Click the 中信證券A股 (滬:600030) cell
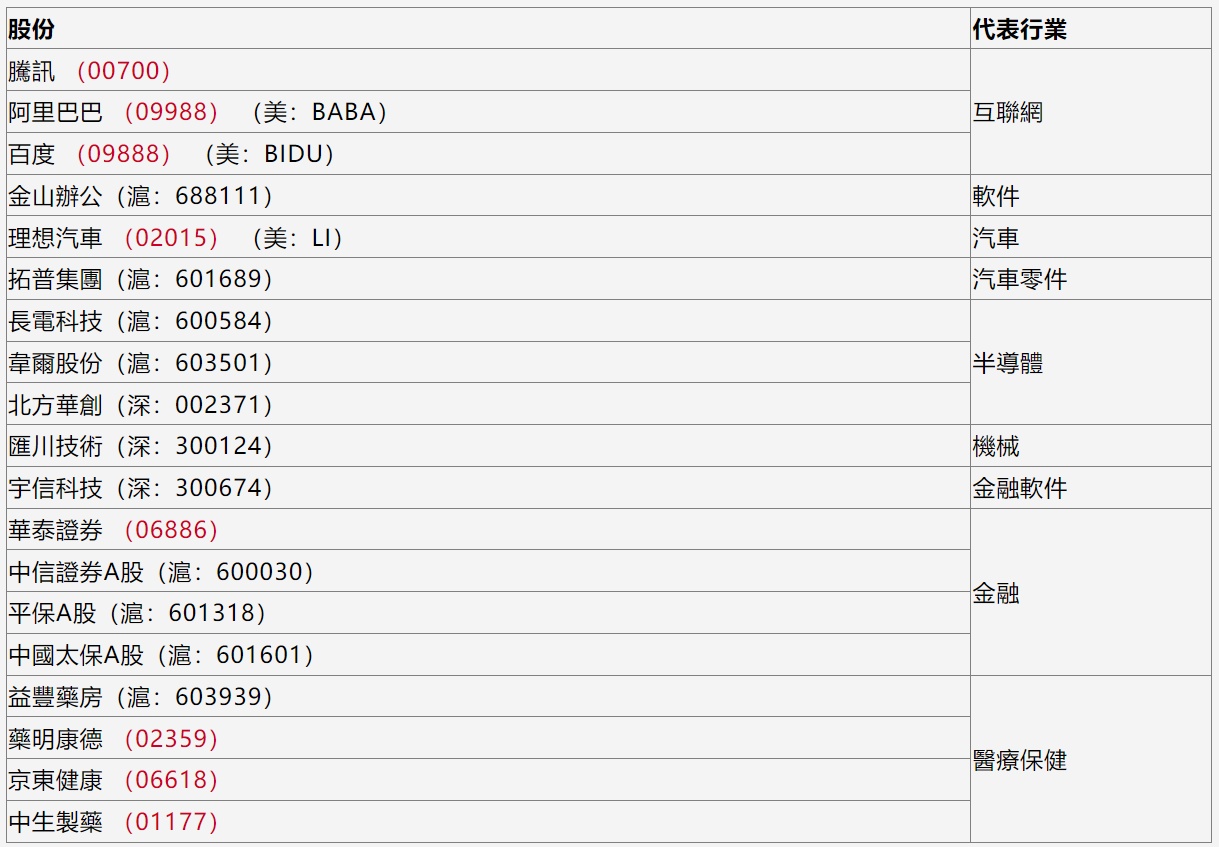The image size is (1219, 847). 161,572
